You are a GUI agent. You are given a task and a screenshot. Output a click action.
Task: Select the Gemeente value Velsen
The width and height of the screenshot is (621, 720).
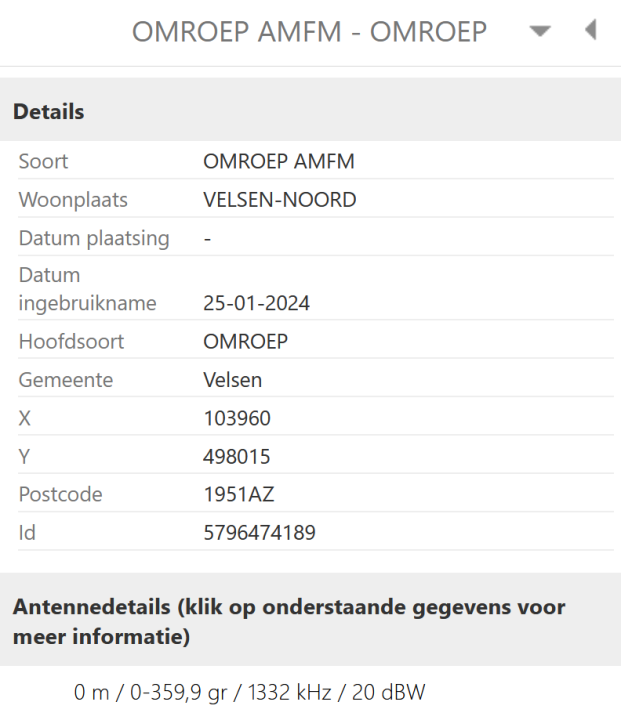pyautogui.click(x=233, y=380)
